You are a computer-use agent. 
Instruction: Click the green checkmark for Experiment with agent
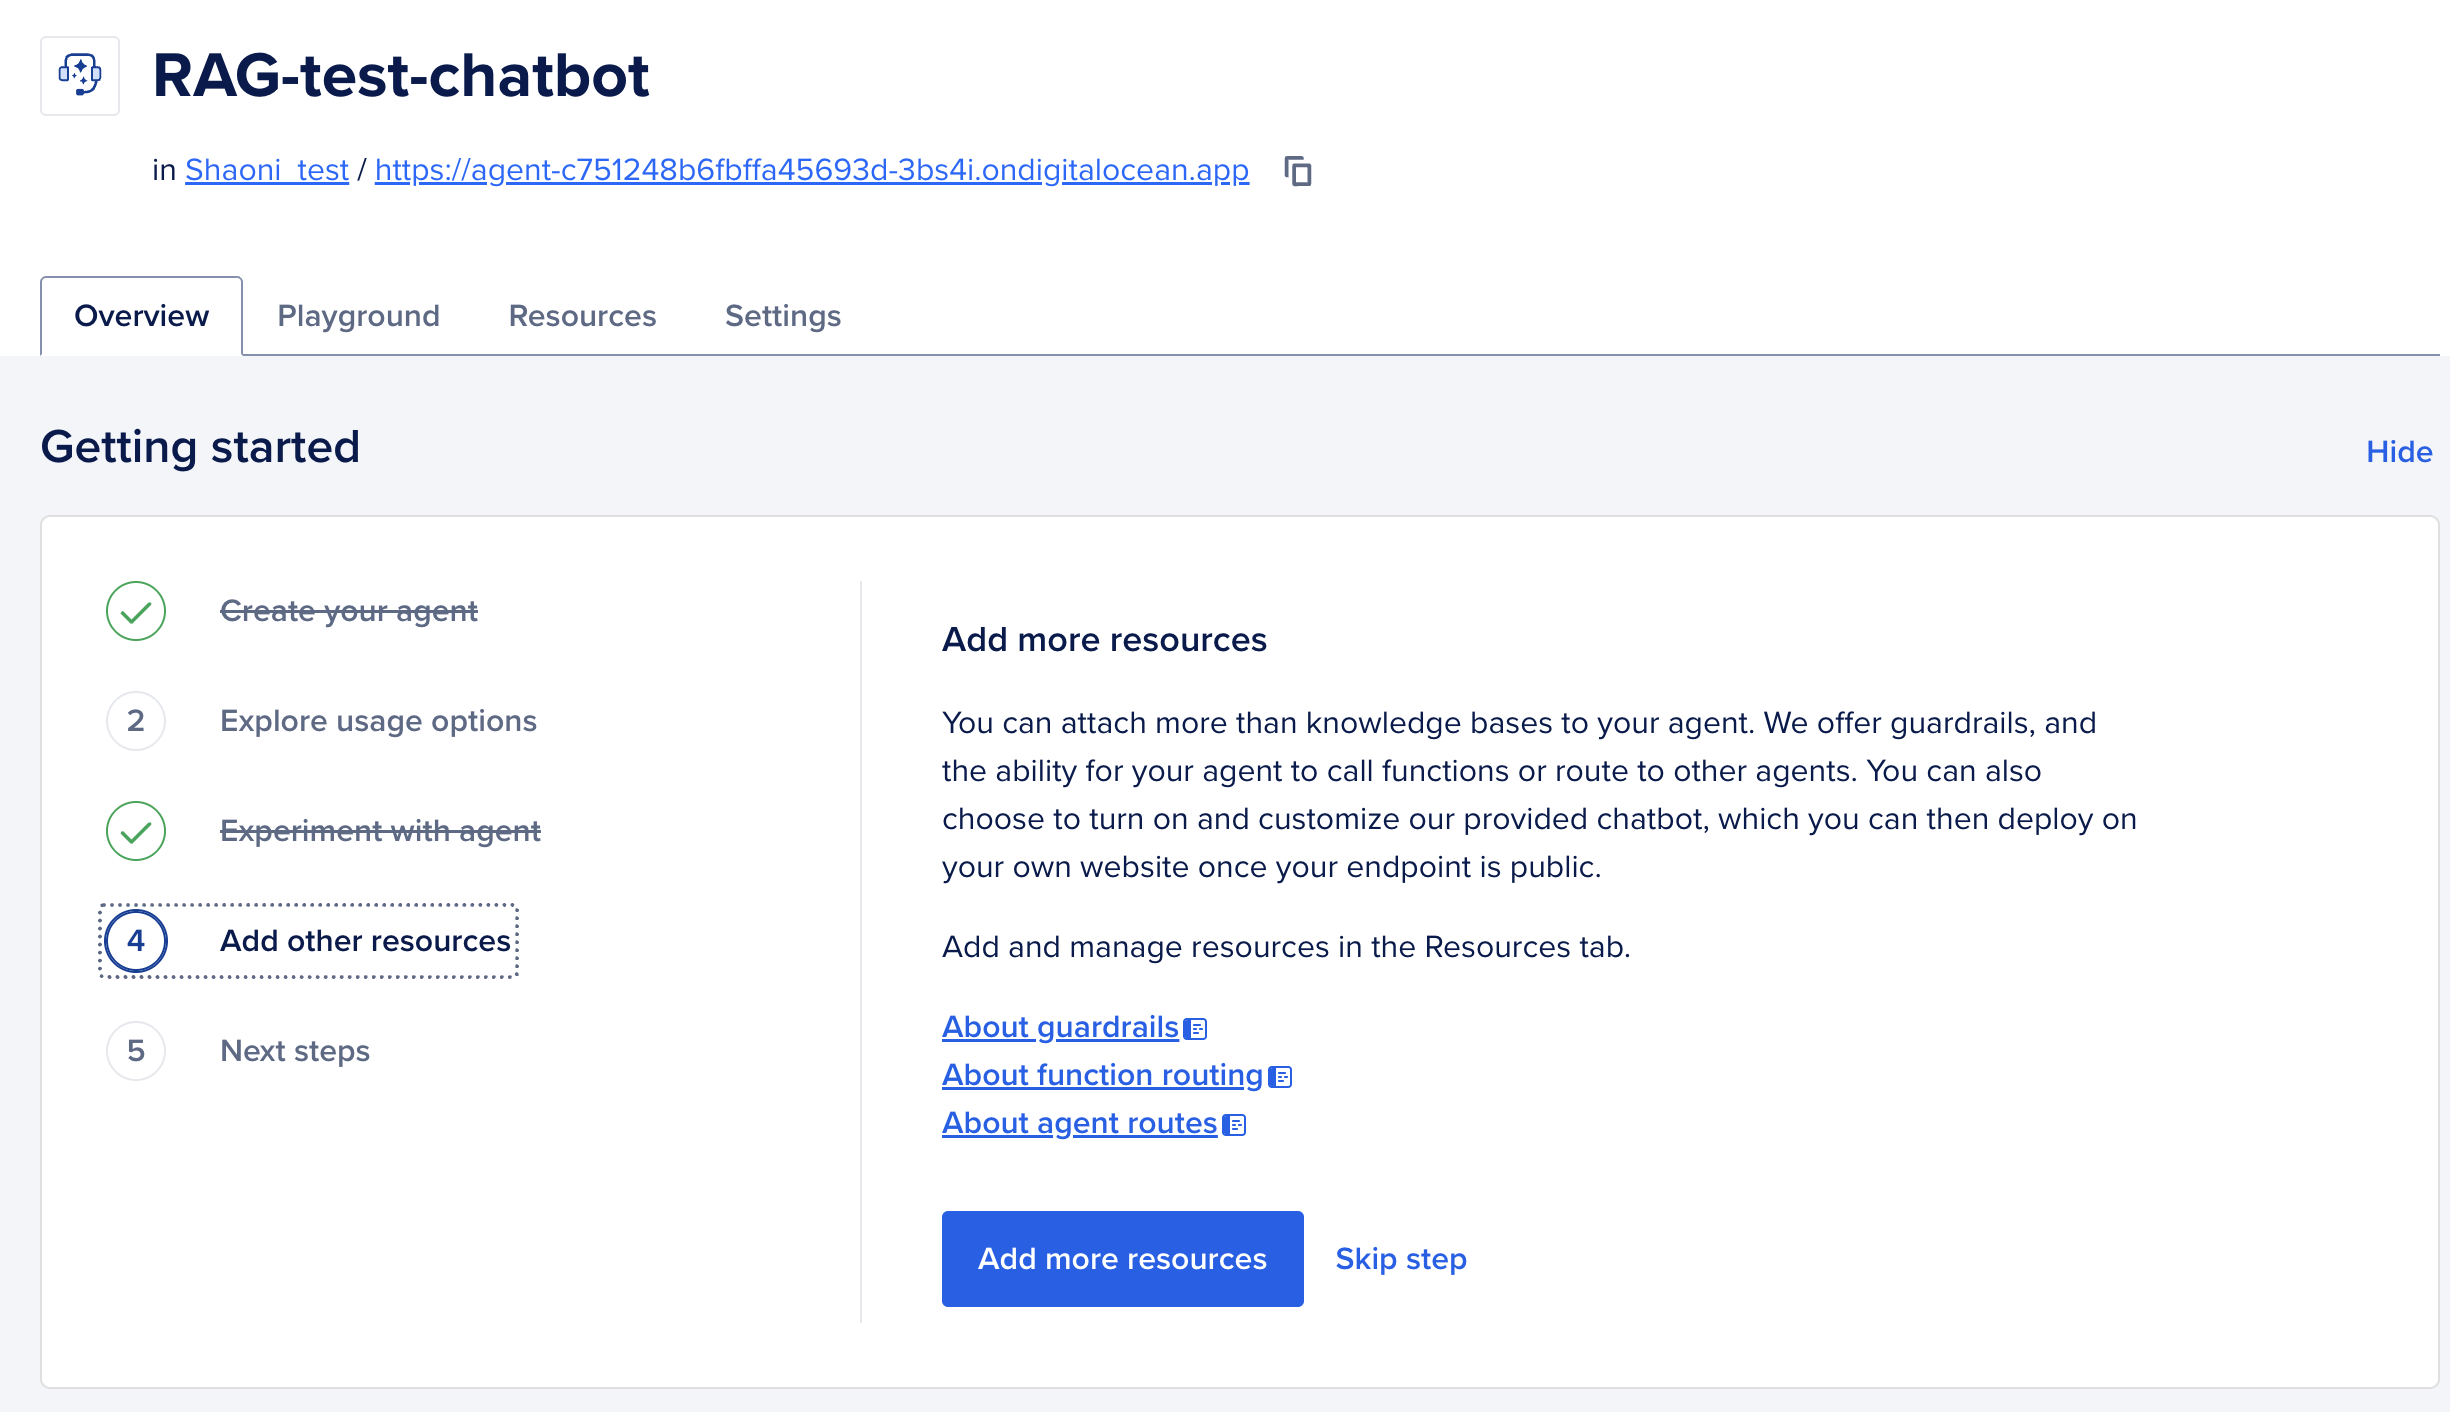point(136,831)
